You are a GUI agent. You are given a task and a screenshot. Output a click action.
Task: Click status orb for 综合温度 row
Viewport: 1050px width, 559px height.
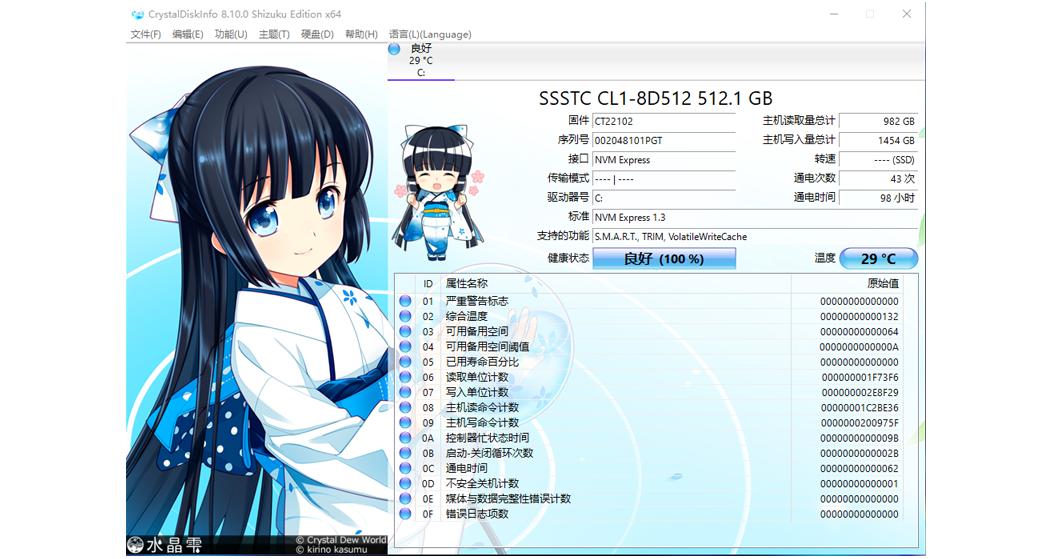405,317
